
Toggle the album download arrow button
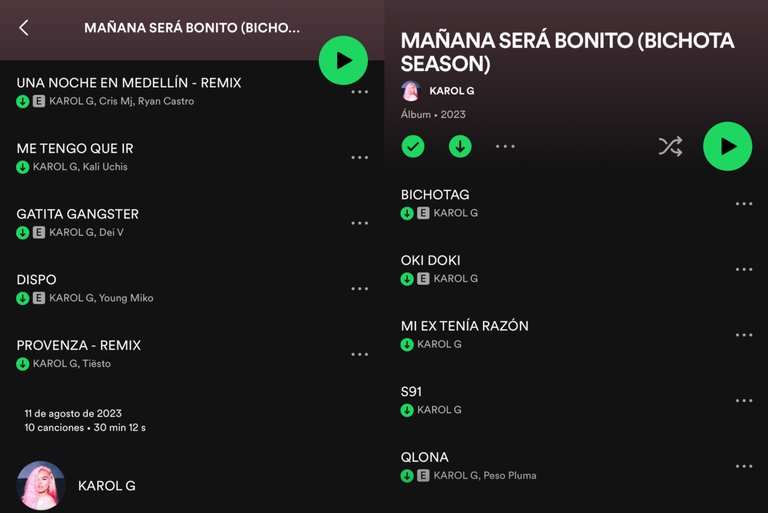pyautogui.click(x=460, y=147)
